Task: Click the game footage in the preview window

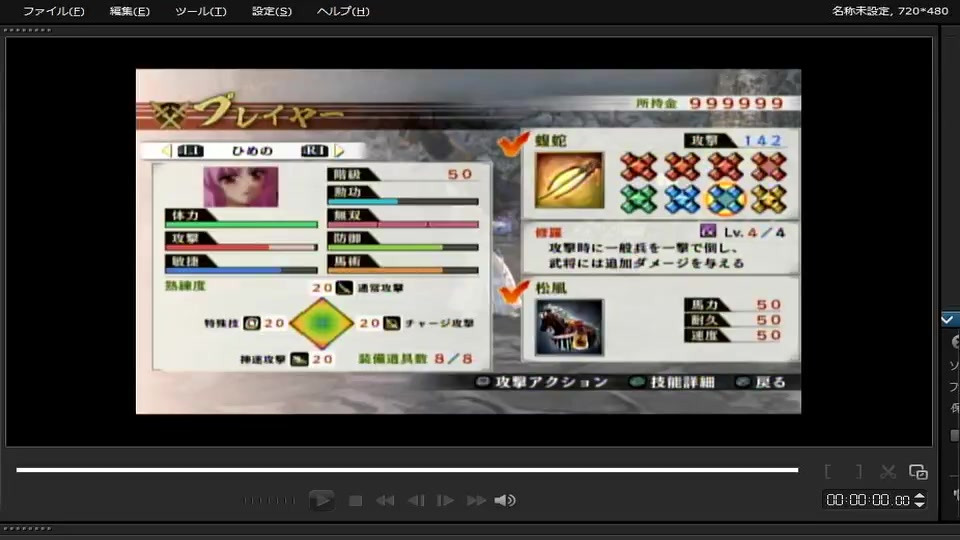Action: point(468,241)
